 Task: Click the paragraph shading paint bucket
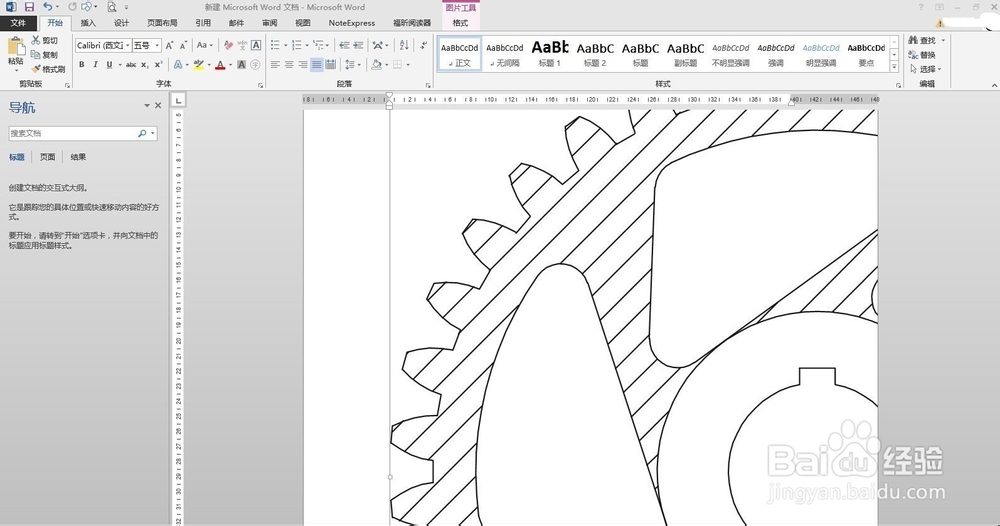[x=376, y=64]
